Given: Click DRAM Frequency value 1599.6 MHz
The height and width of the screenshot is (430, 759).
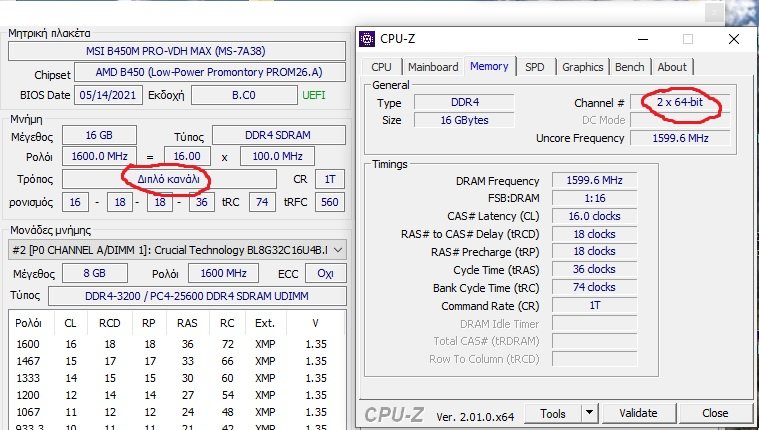Looking at the screenshot, I should (x=594, y=180).
